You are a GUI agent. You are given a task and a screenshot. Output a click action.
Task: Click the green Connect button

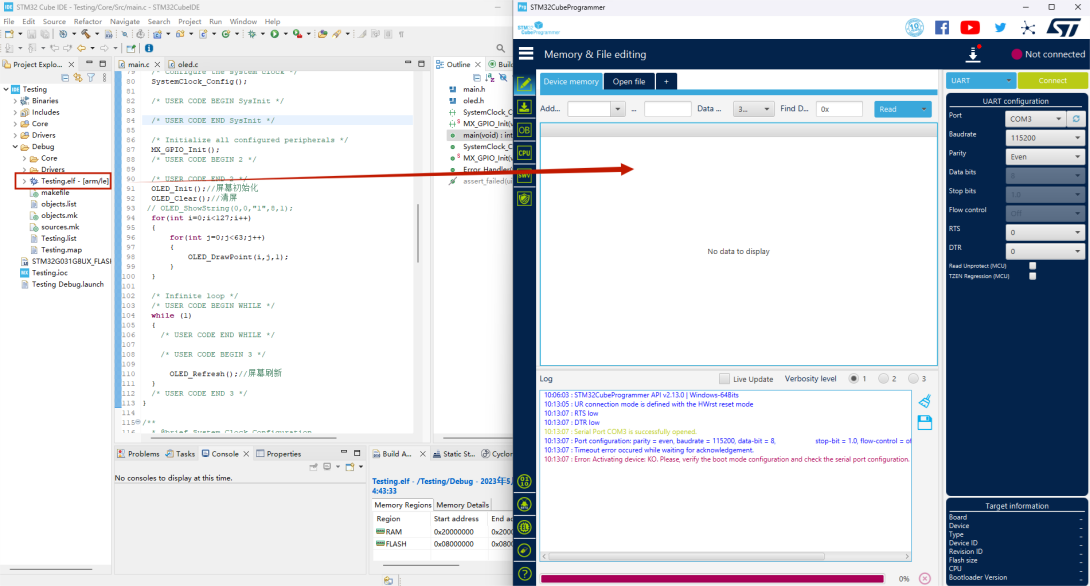tap(1052, 81)
